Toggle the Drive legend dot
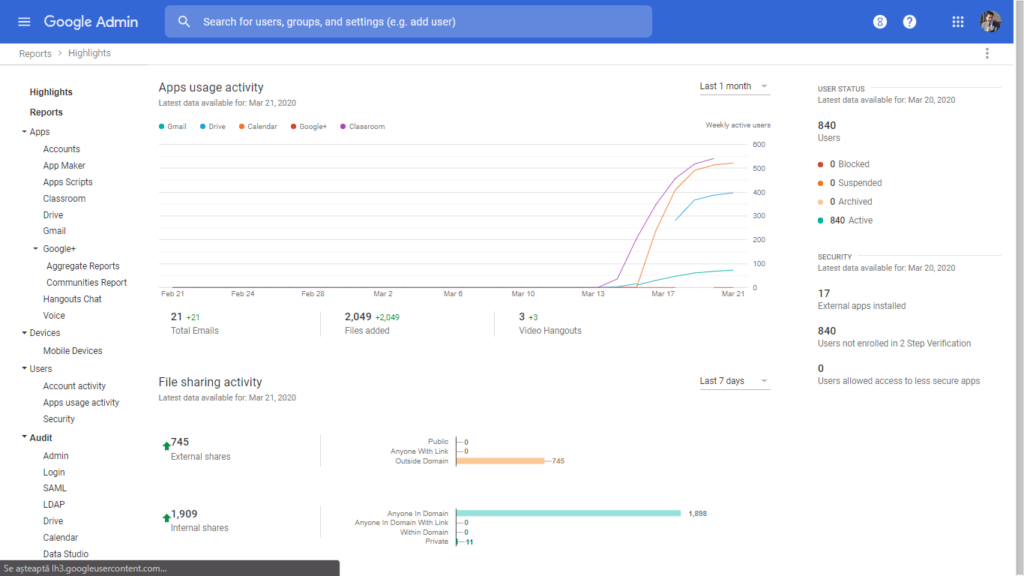The height and width of the screenshot is (576, 1024). click(202, 127)
